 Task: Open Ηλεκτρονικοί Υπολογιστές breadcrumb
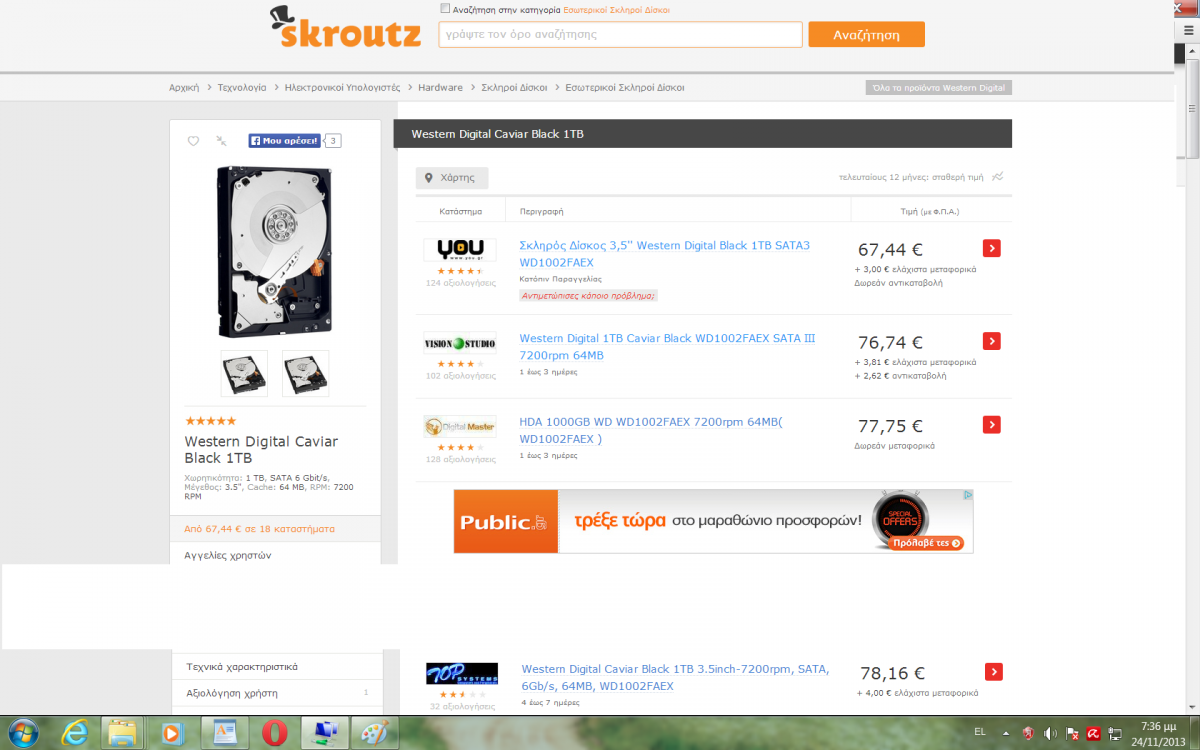(342, 88)
